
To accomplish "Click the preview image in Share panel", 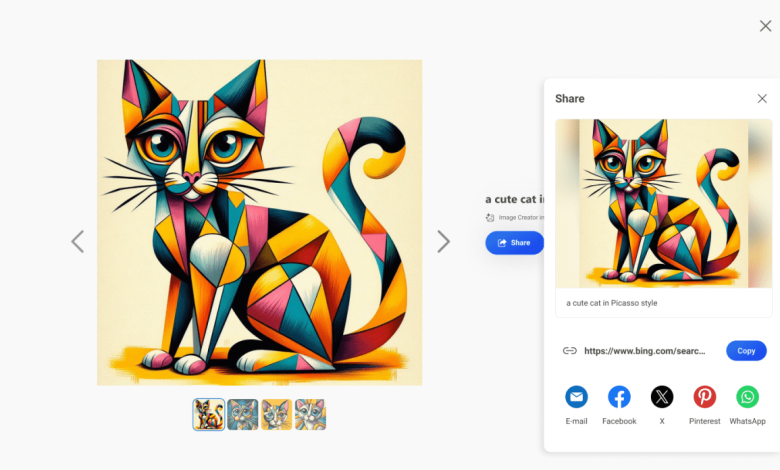I will [664, 203].
